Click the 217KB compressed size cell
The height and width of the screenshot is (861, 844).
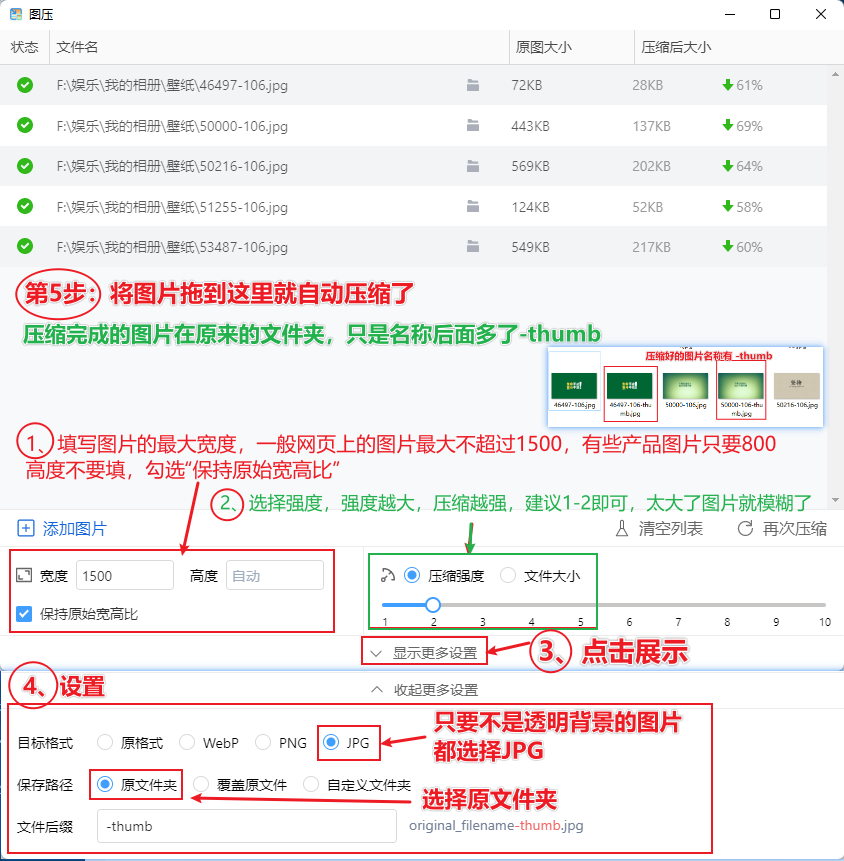[x=651, y=247]
